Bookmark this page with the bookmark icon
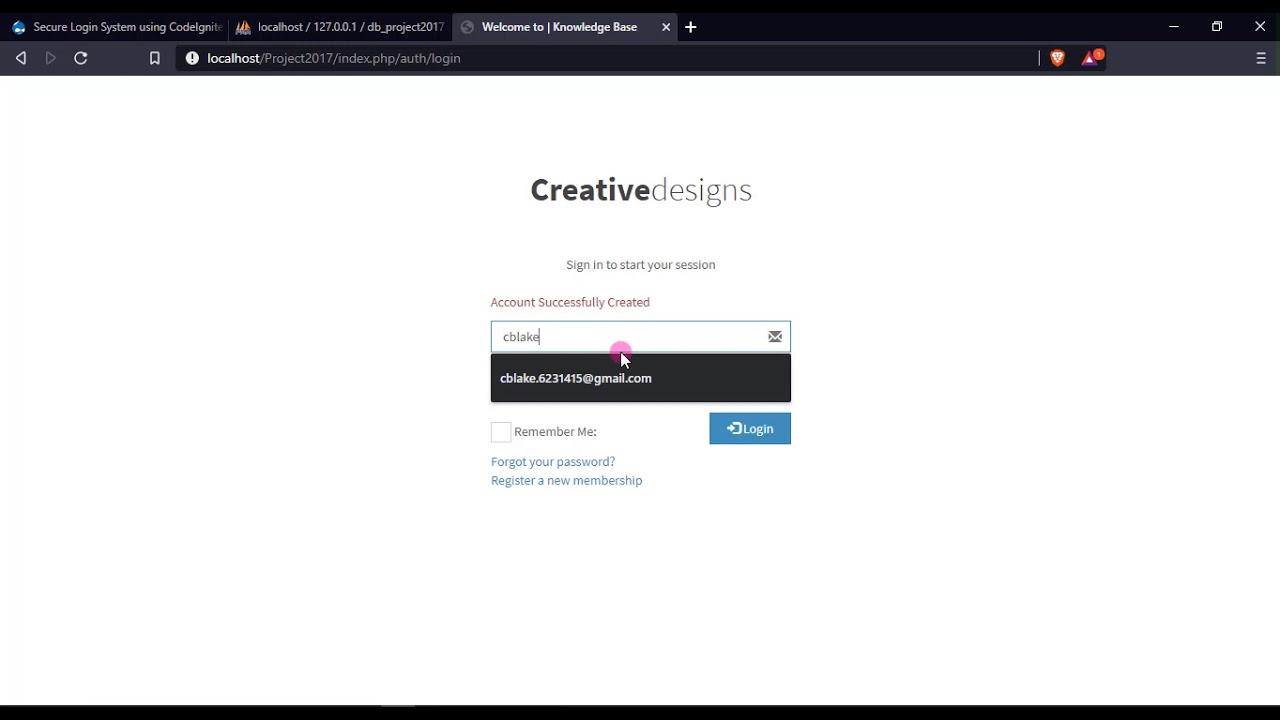Screen dimensions: 1280x720 click(x=154, y=58)
